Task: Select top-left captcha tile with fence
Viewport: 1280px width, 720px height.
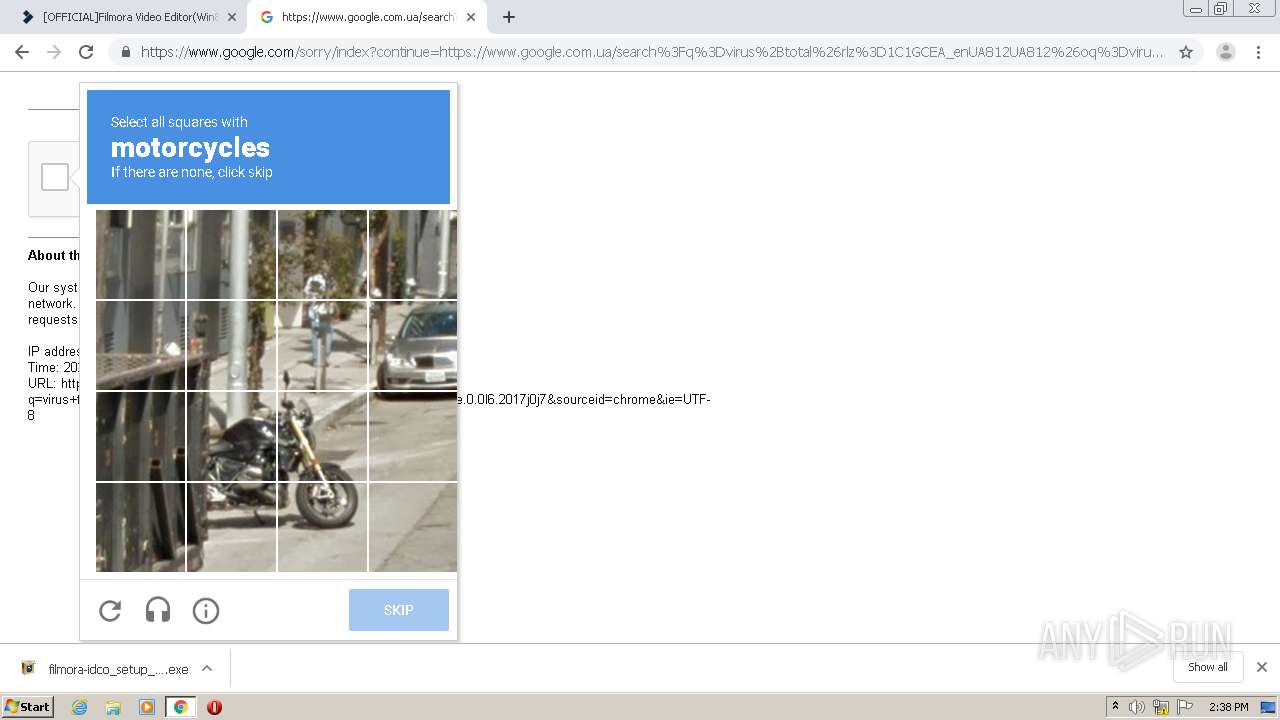Action: (x=140, y=254)
